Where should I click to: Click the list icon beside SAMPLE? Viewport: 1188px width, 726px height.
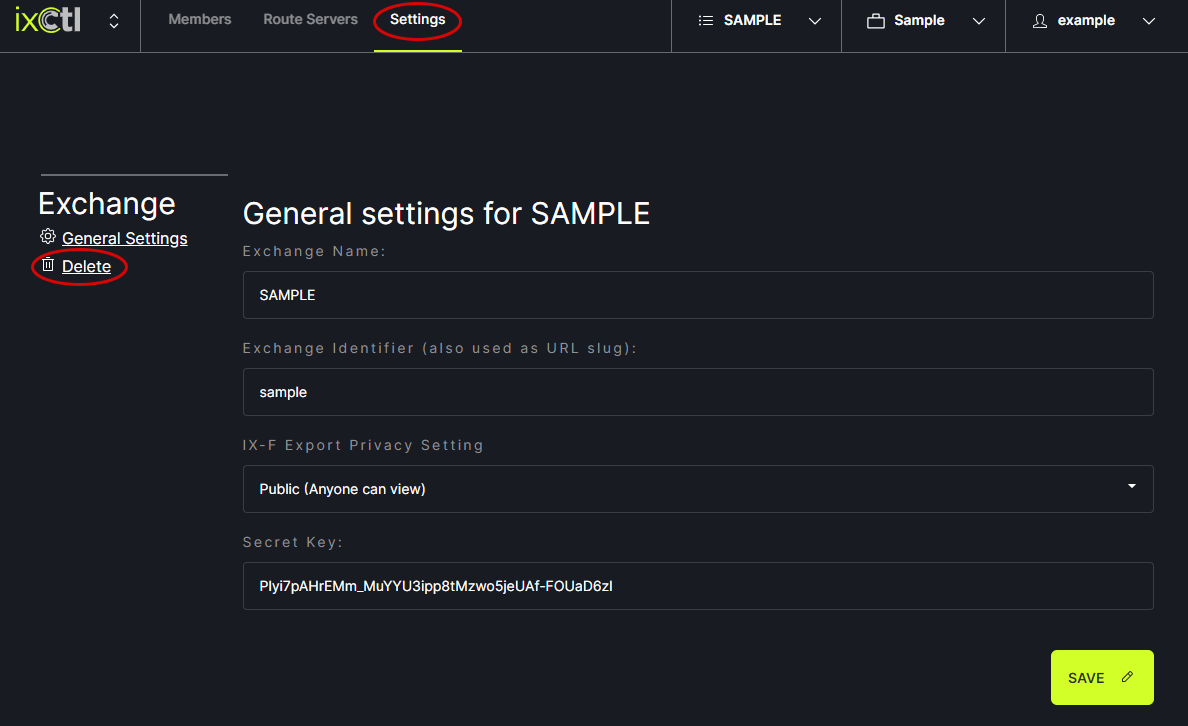point(706,21)
